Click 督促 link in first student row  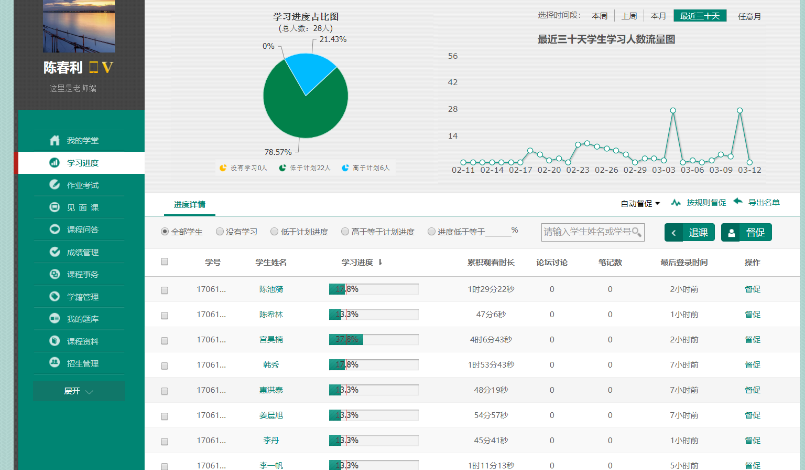tap(752, 289)
